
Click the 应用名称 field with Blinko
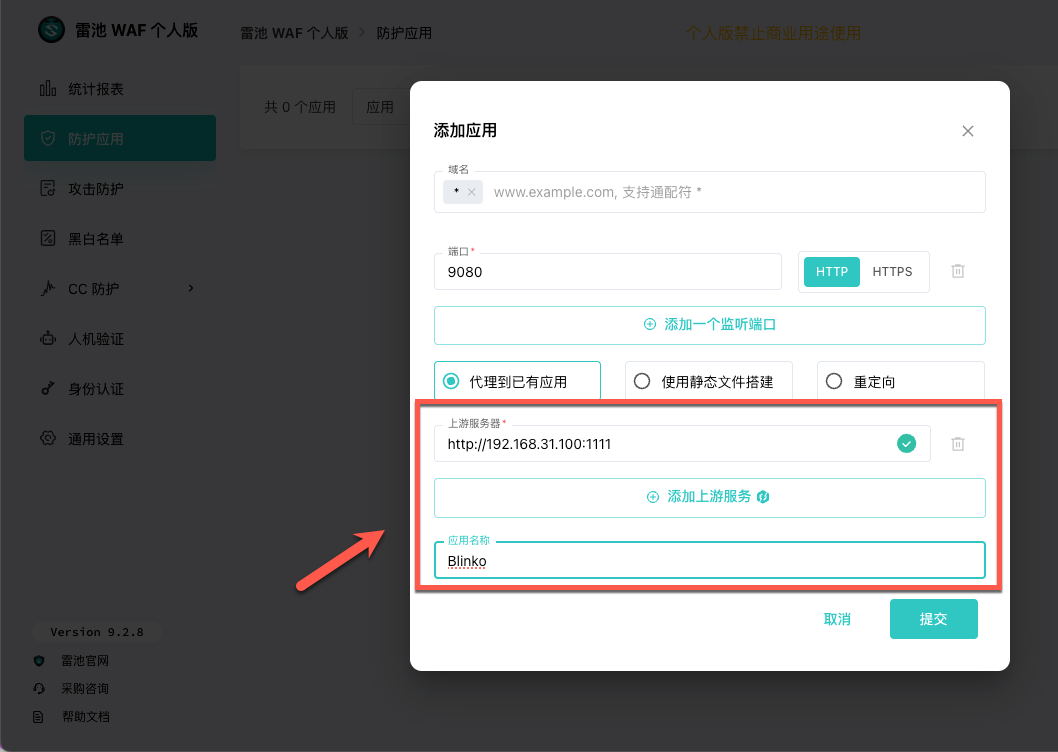[x=710, y=560]
